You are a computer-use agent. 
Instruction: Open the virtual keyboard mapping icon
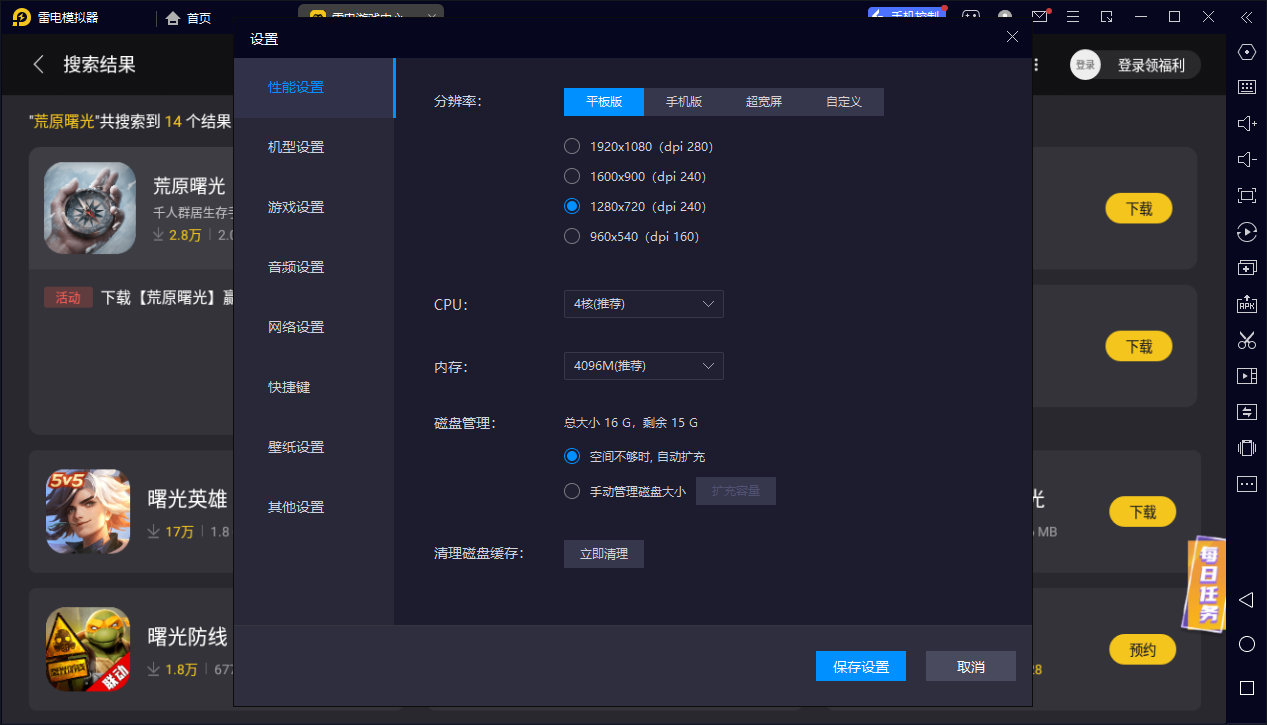coord(1246,87)
